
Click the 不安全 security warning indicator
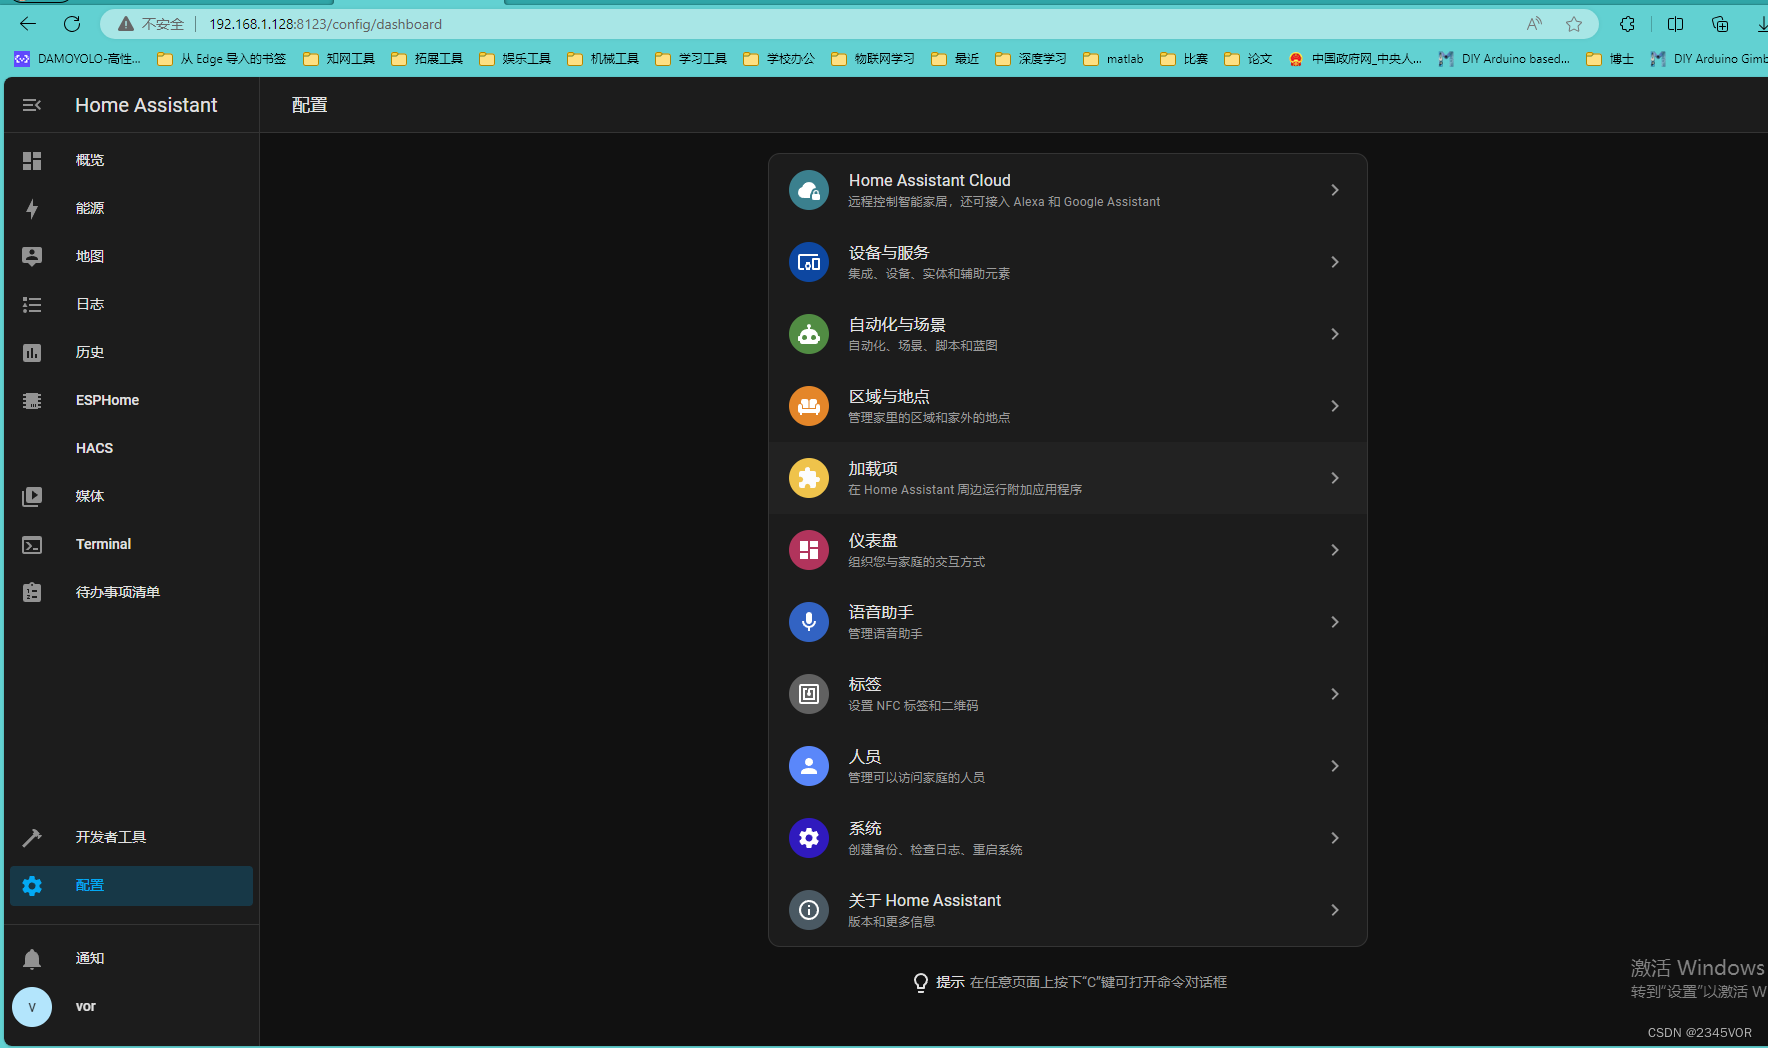(151, 24)
